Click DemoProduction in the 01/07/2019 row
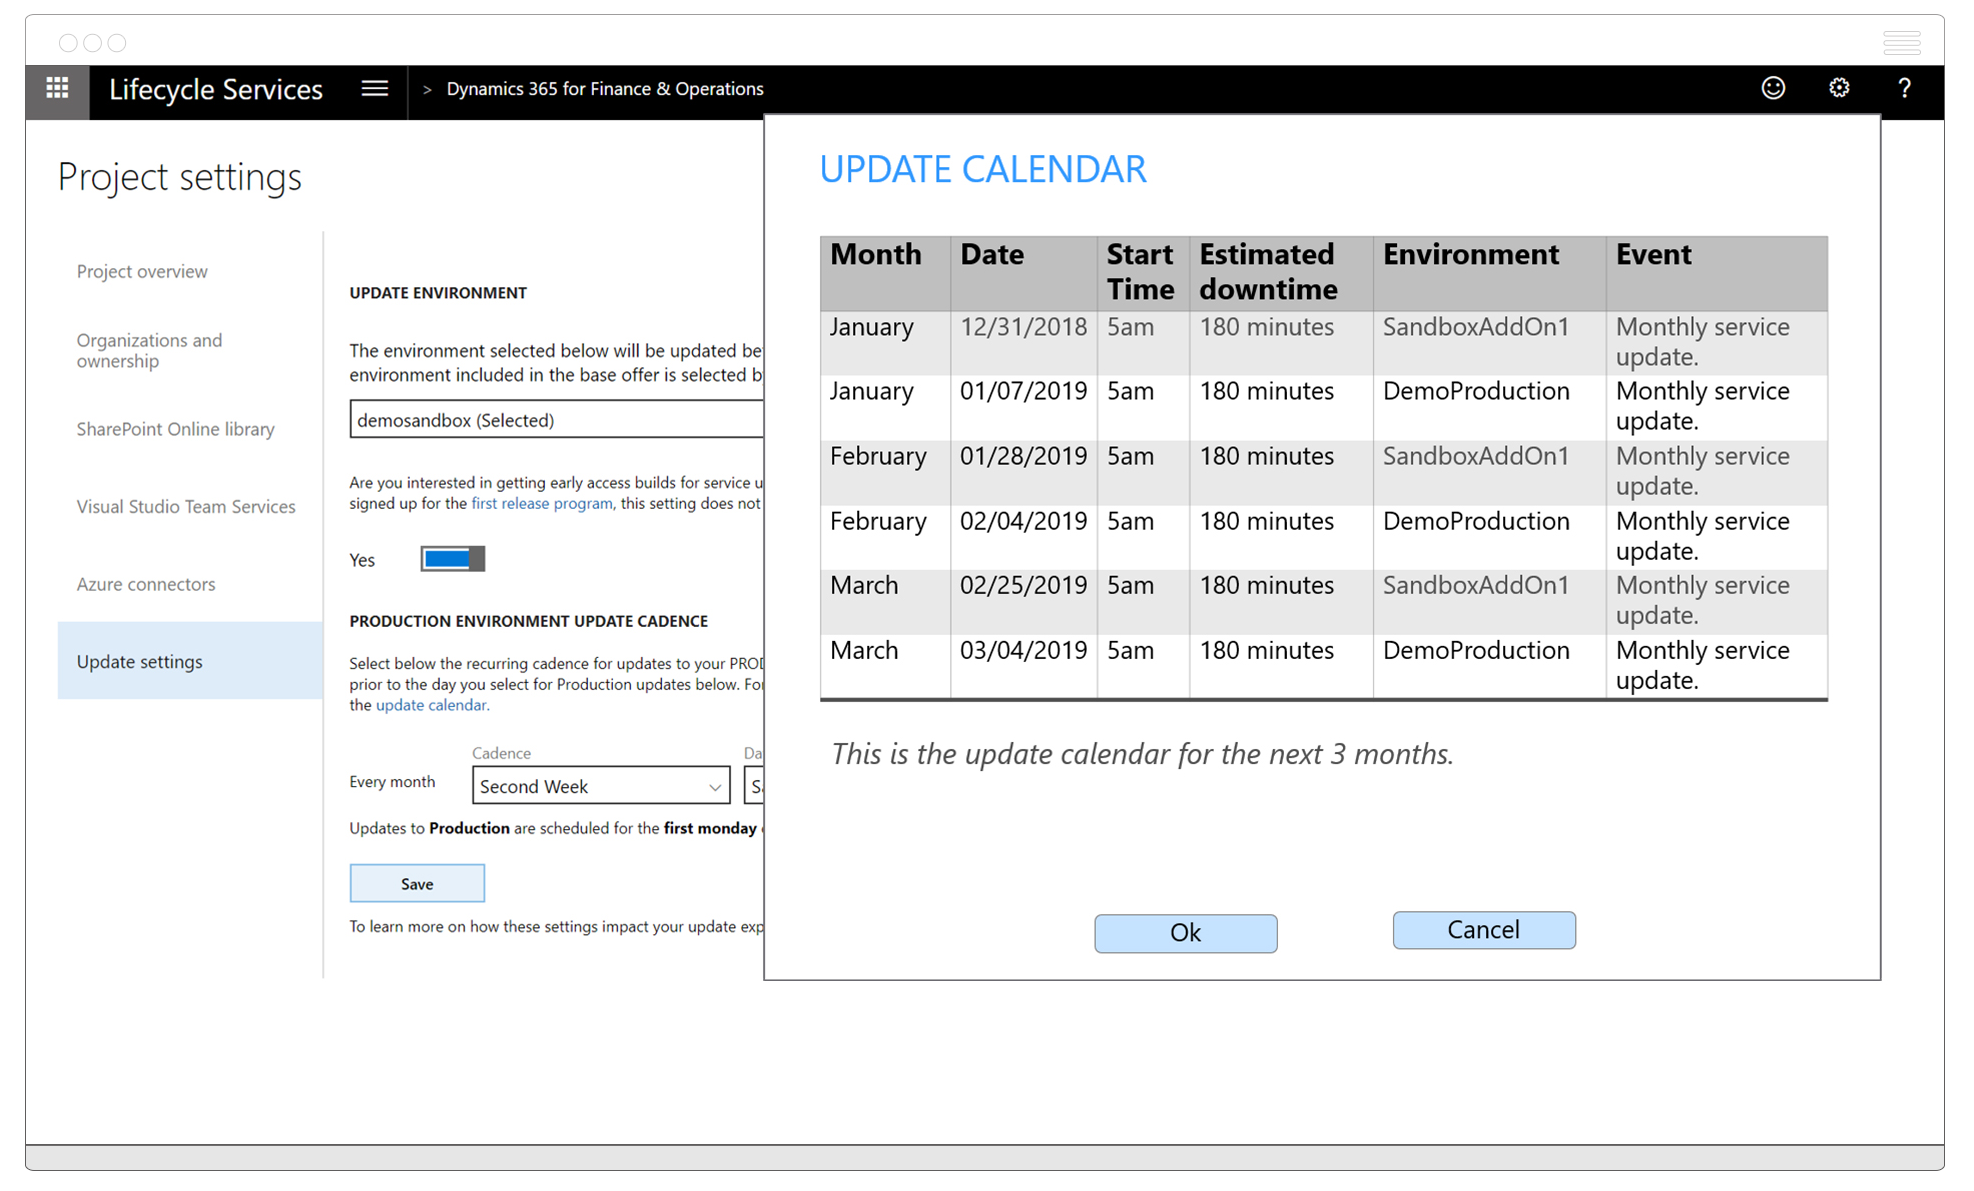This screenshot has height=1191, width=1974. [x=1476, y=391]
